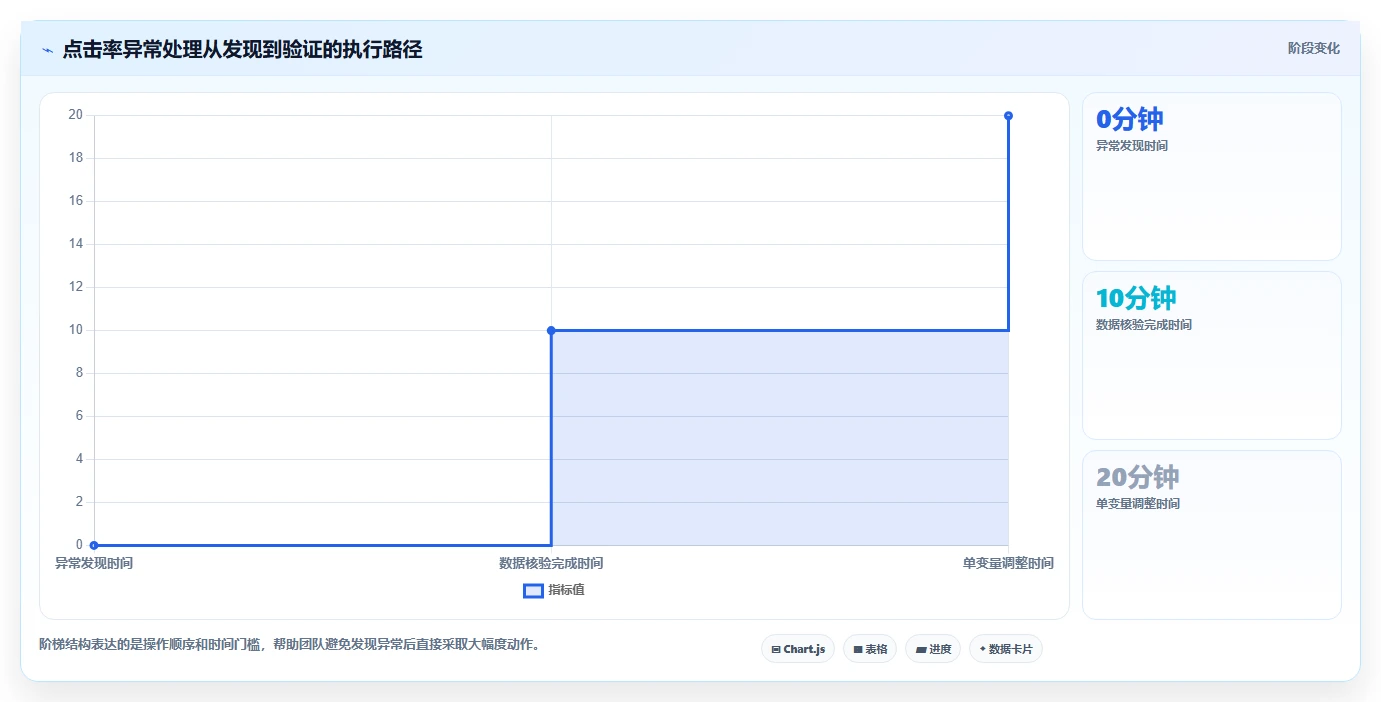Click the blue legend swatch for 指标值
Screen dimensions: 1381x702
point(534,590)
